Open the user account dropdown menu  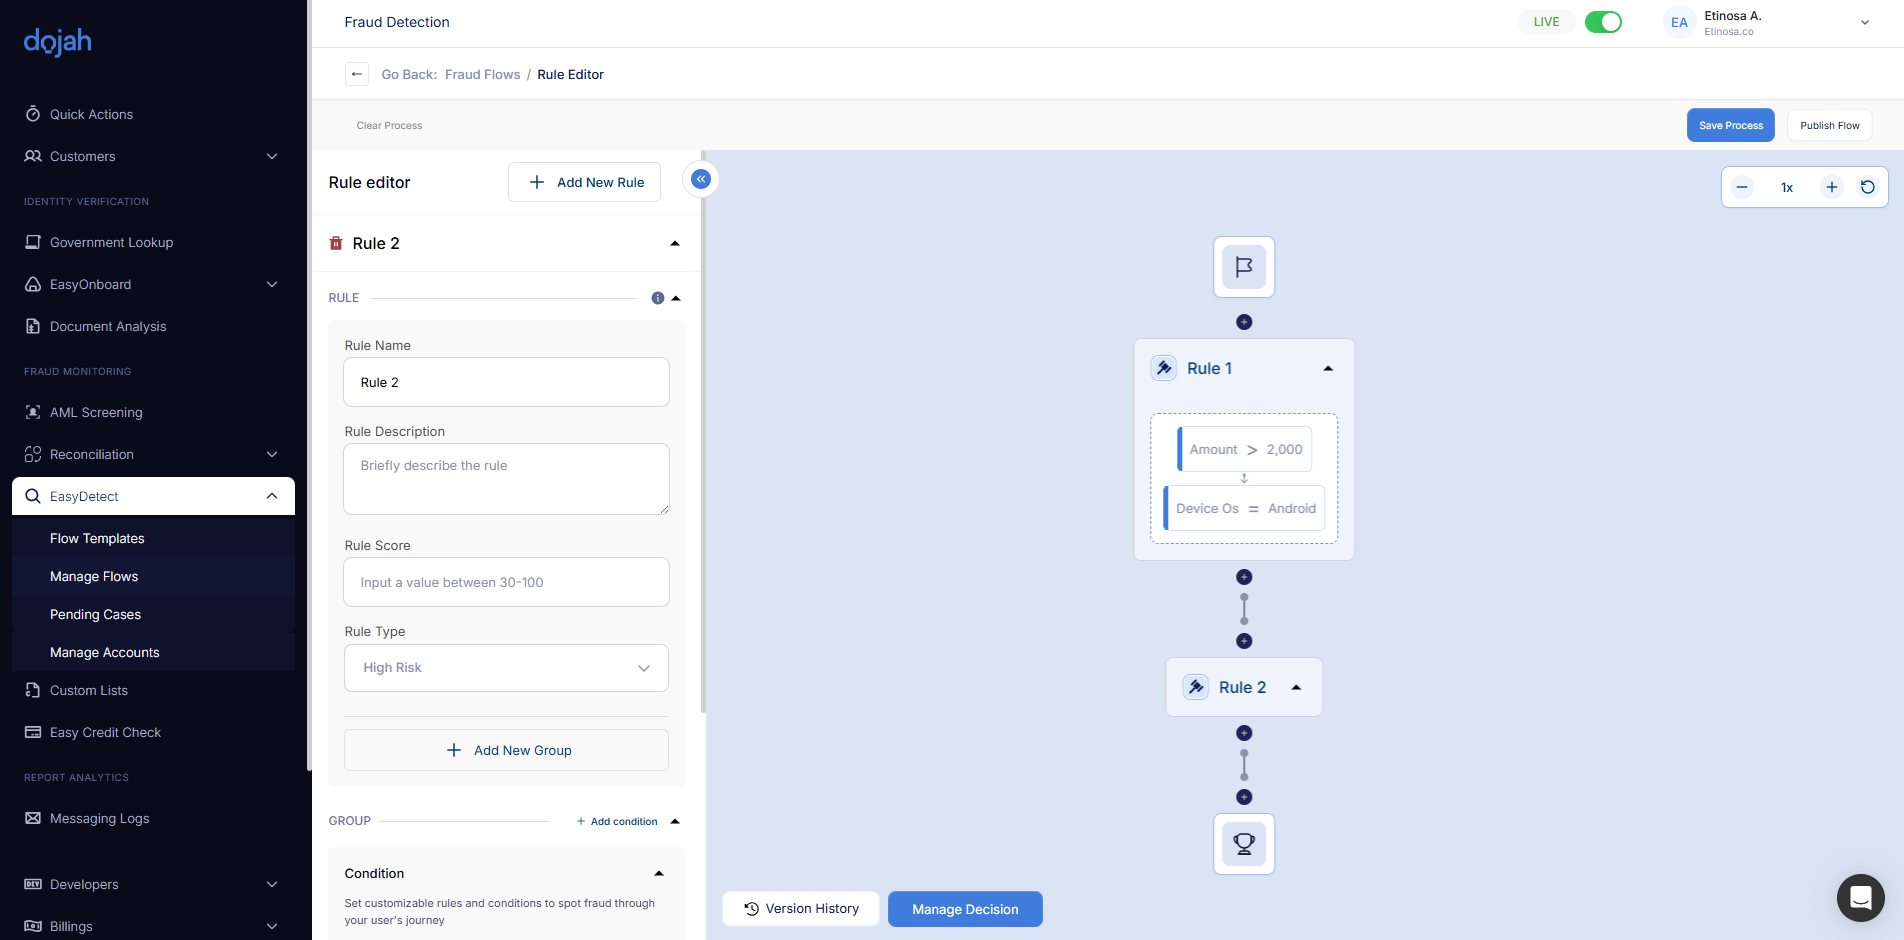click(1864, 22)
